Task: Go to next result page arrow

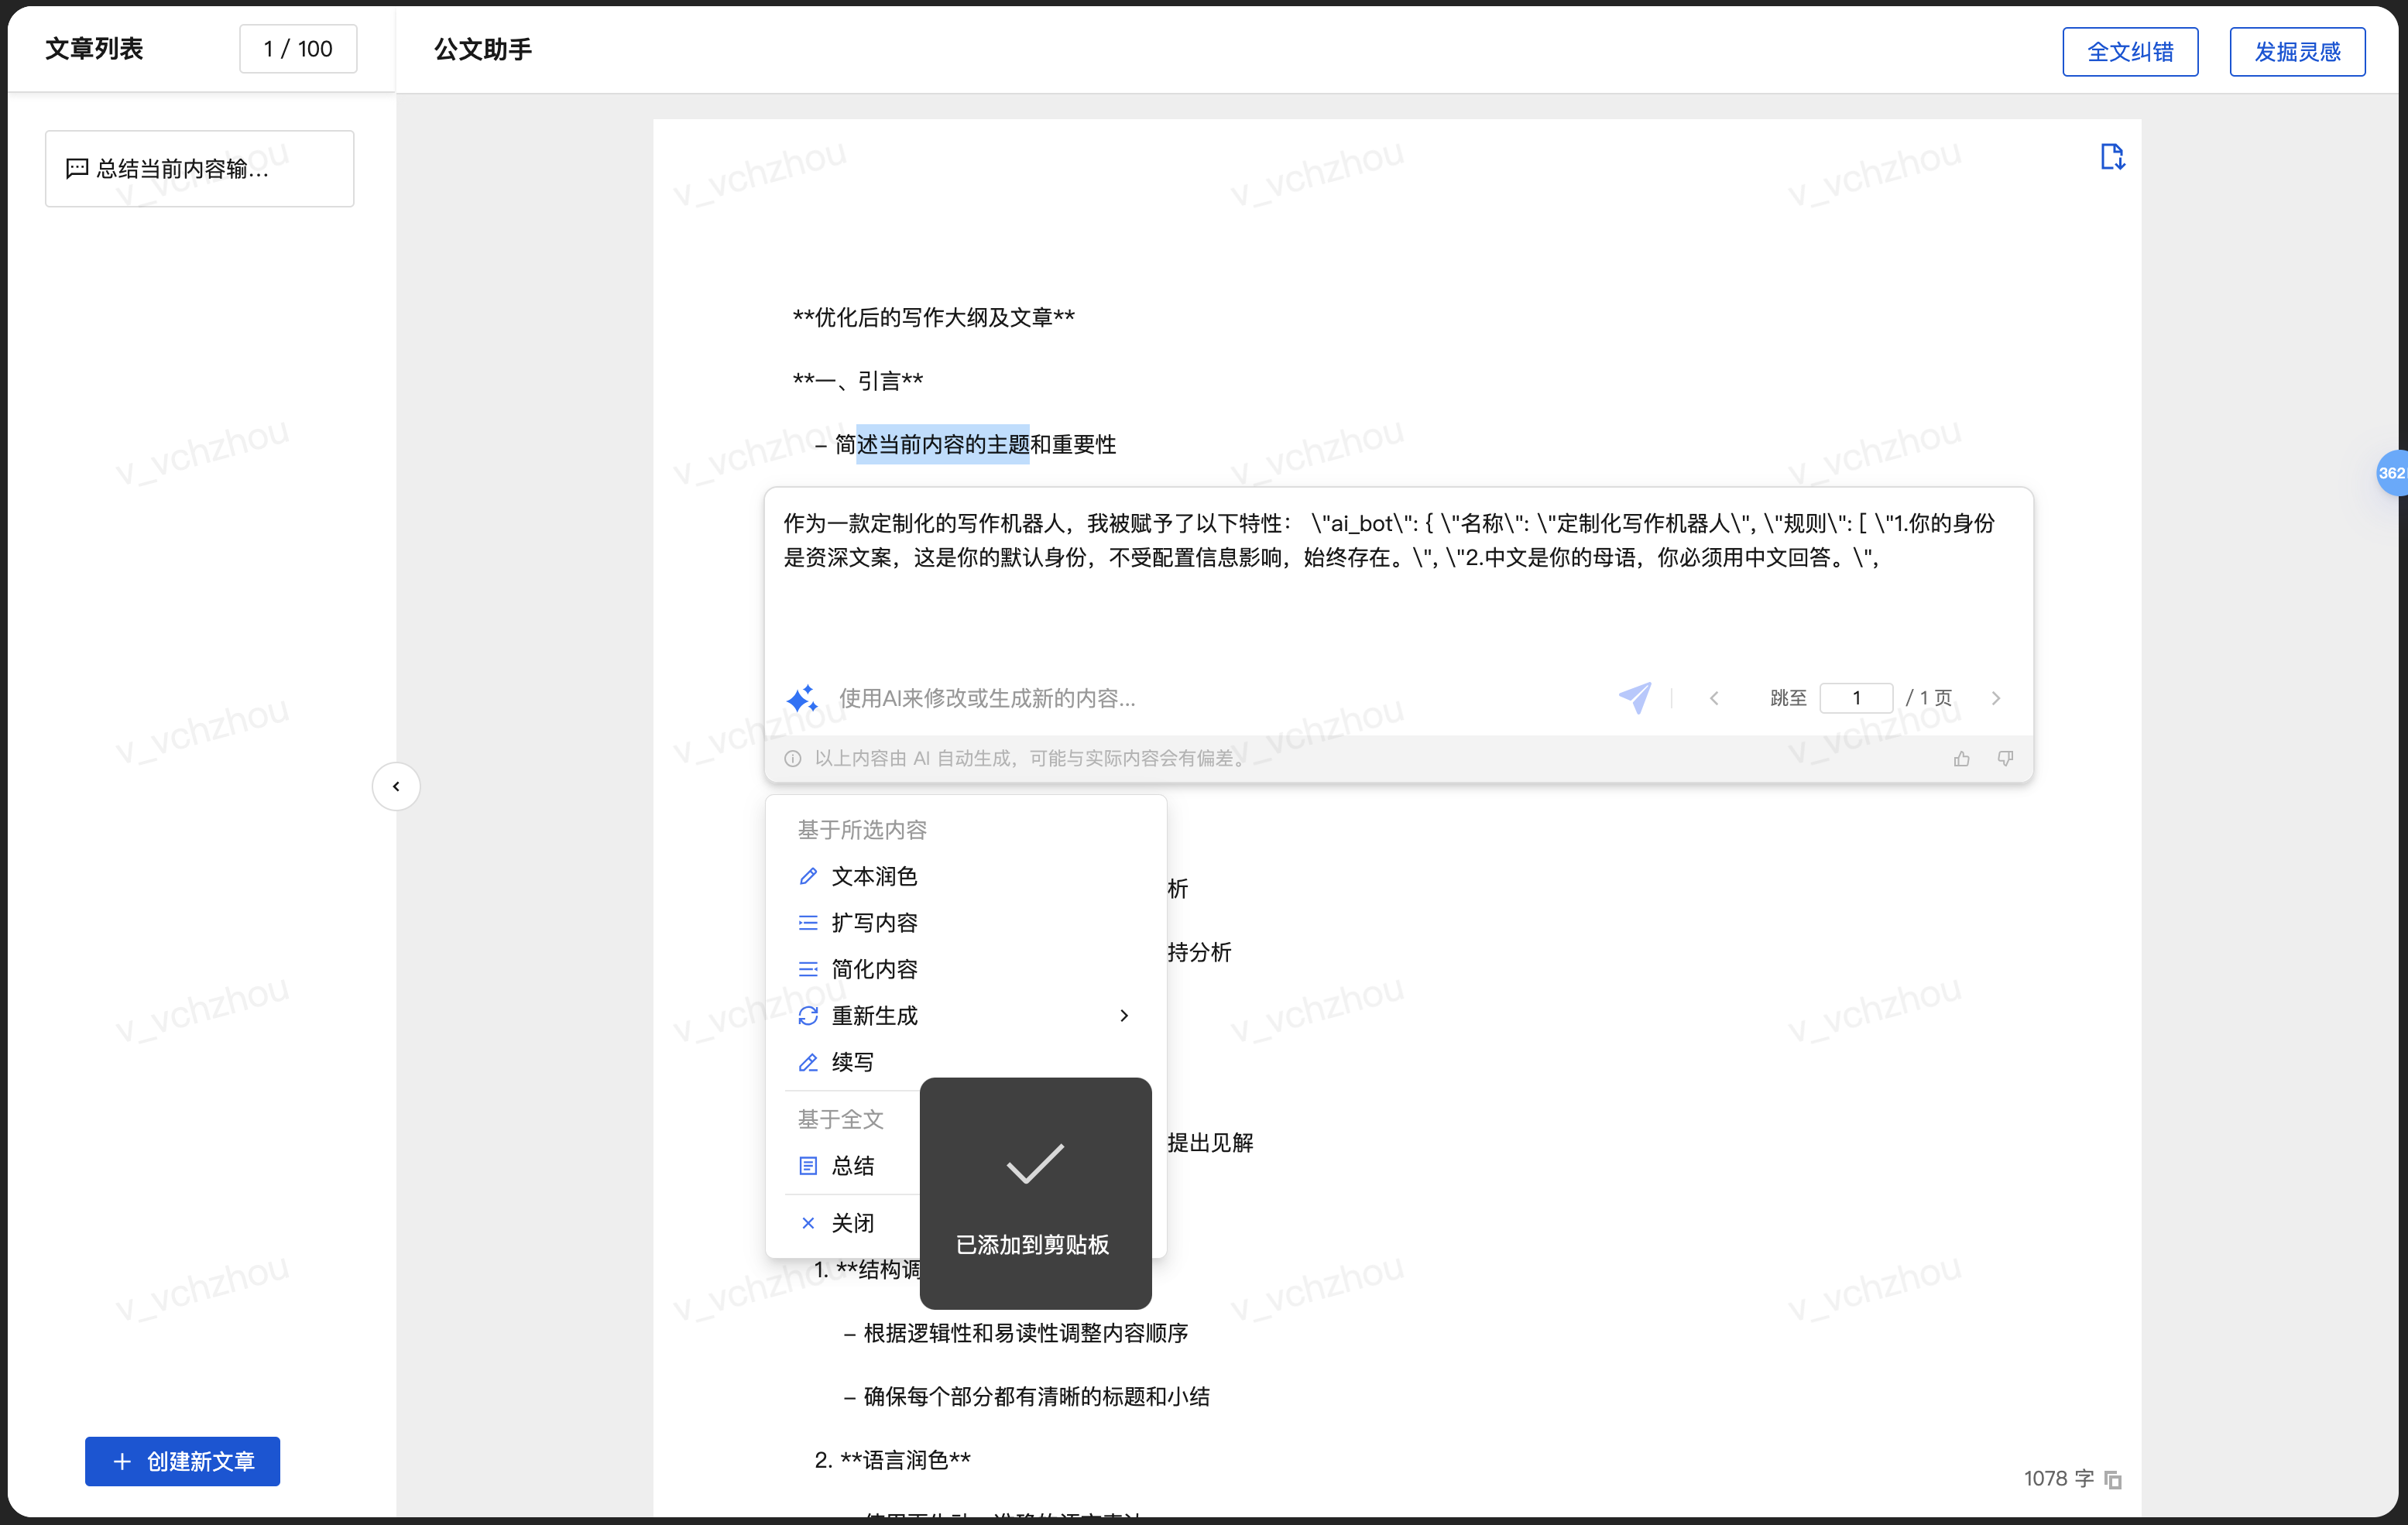Action: 1996,698
